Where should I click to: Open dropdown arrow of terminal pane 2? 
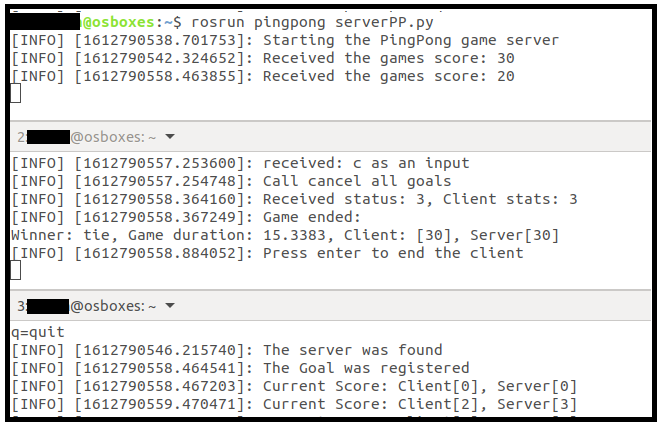(170, 136)
